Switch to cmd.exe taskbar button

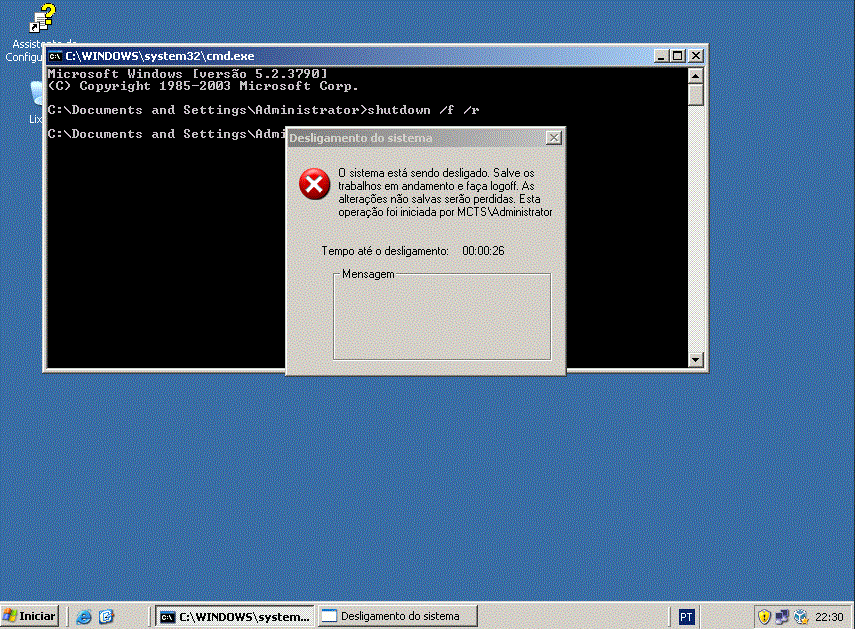234,616
